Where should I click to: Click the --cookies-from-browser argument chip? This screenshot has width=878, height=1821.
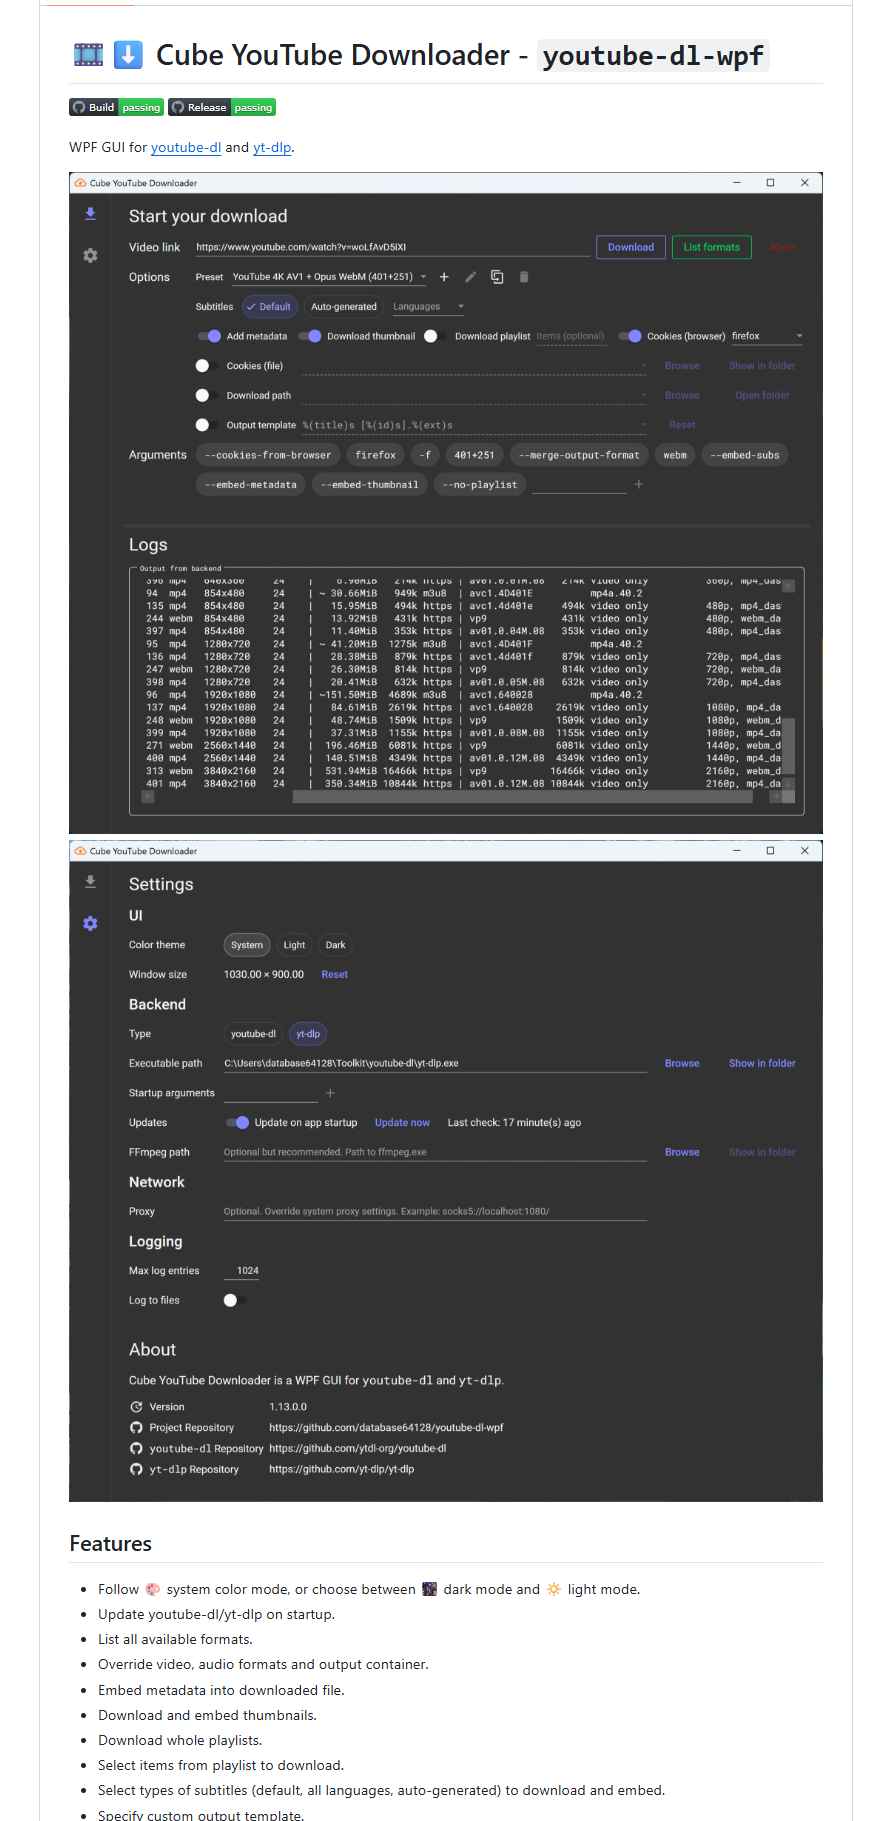pyautogui.click(x=268, y=455)
